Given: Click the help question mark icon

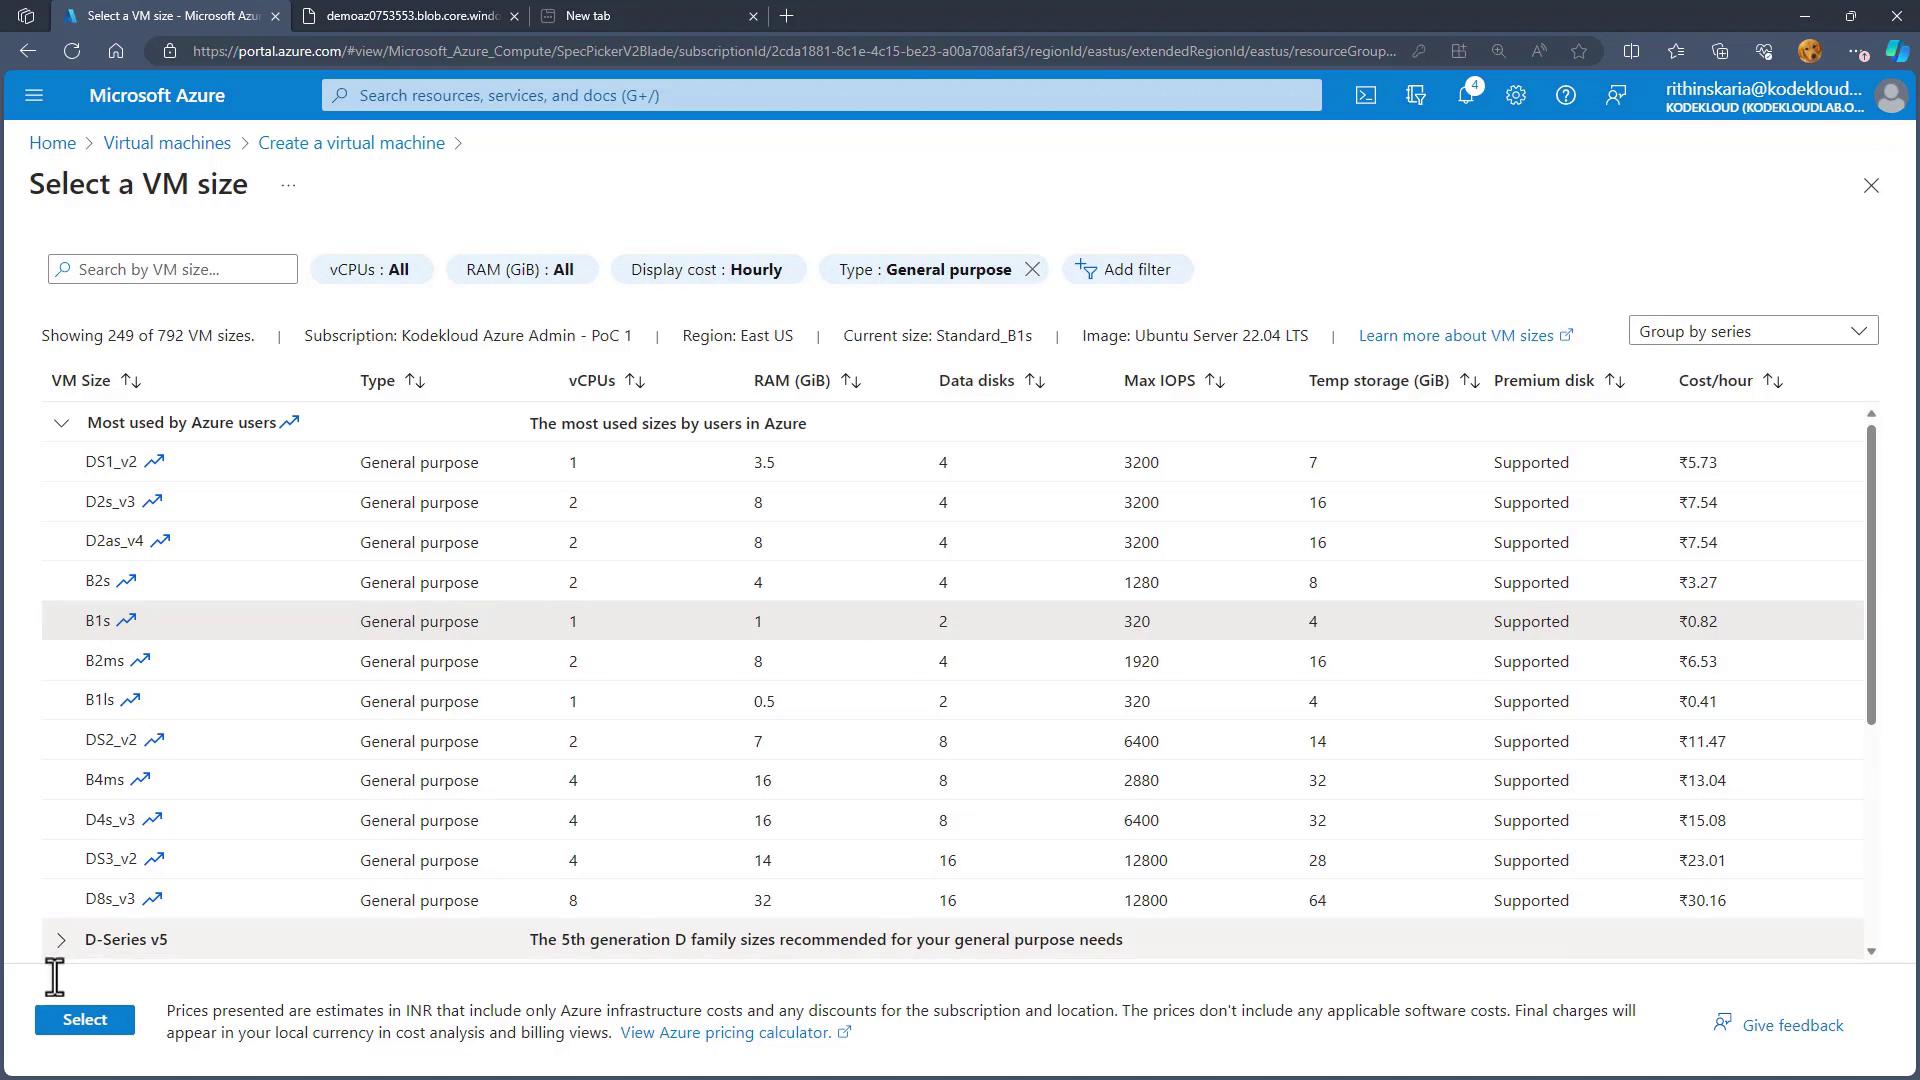Looking at the screenshot, I should coord(1566,95).
